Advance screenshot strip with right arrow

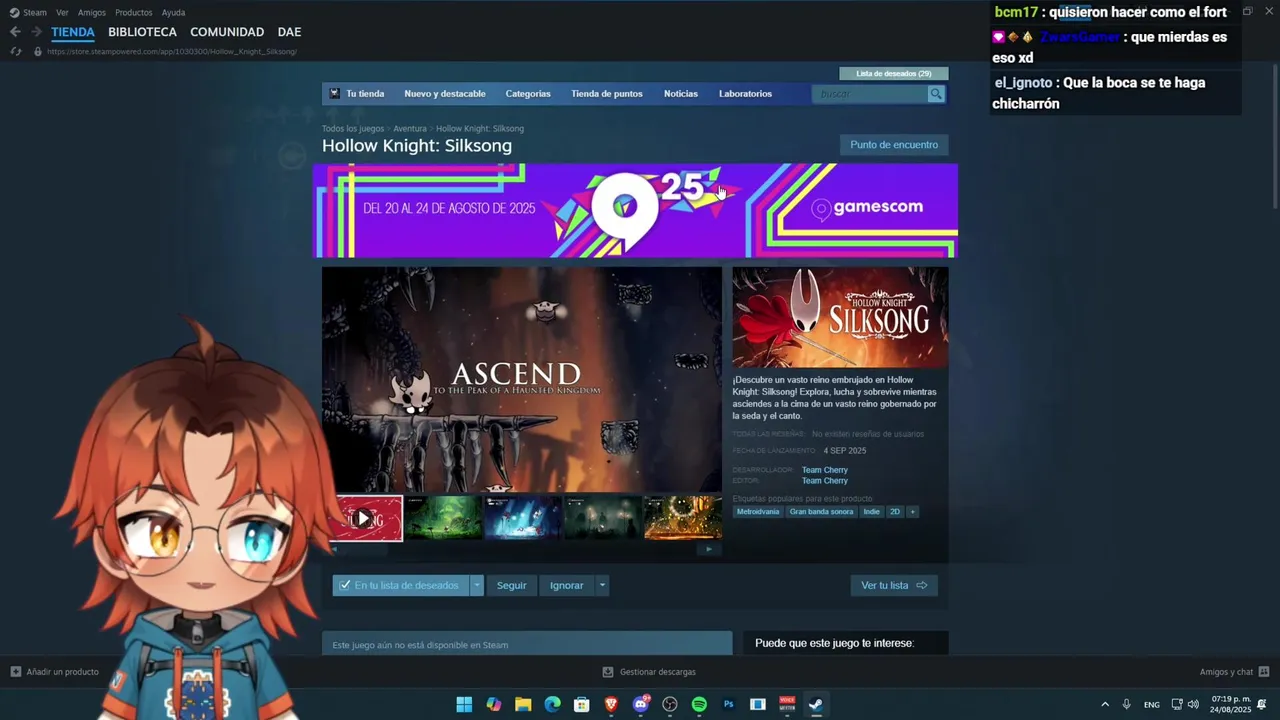point(709,549)
